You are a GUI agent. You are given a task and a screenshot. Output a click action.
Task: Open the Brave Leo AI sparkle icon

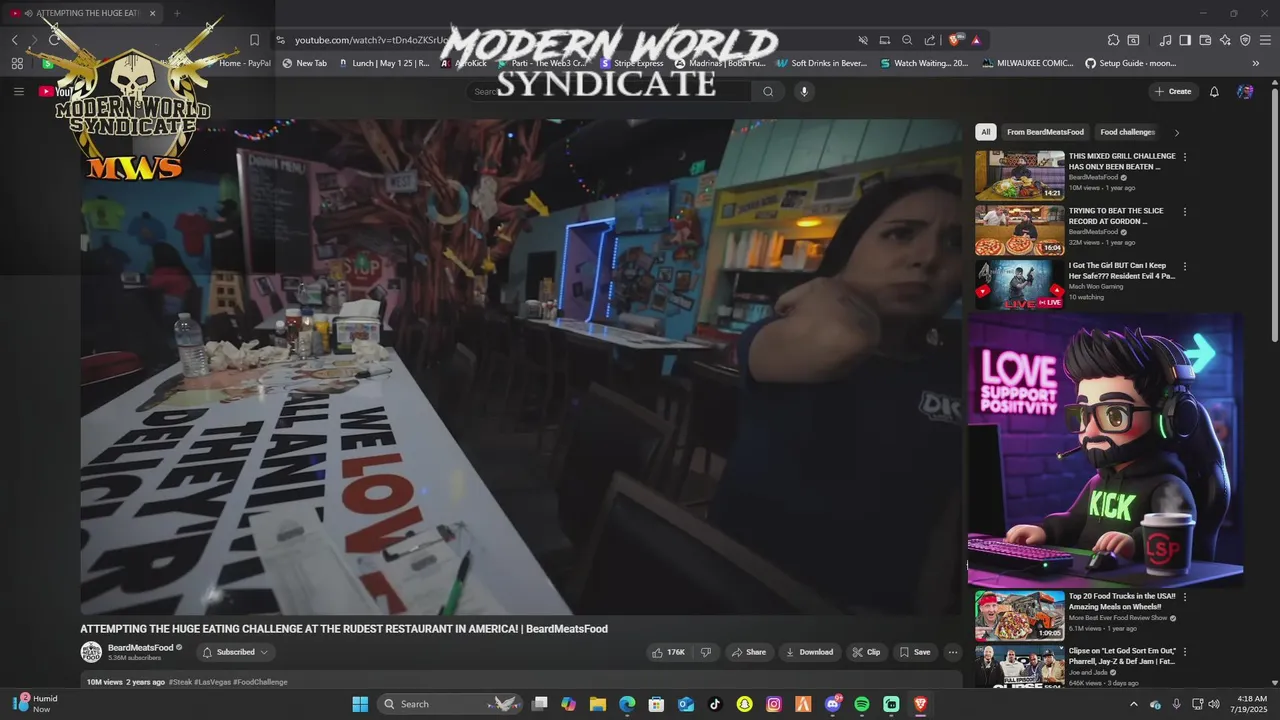pyautogui.click(x=1225, y=40)
